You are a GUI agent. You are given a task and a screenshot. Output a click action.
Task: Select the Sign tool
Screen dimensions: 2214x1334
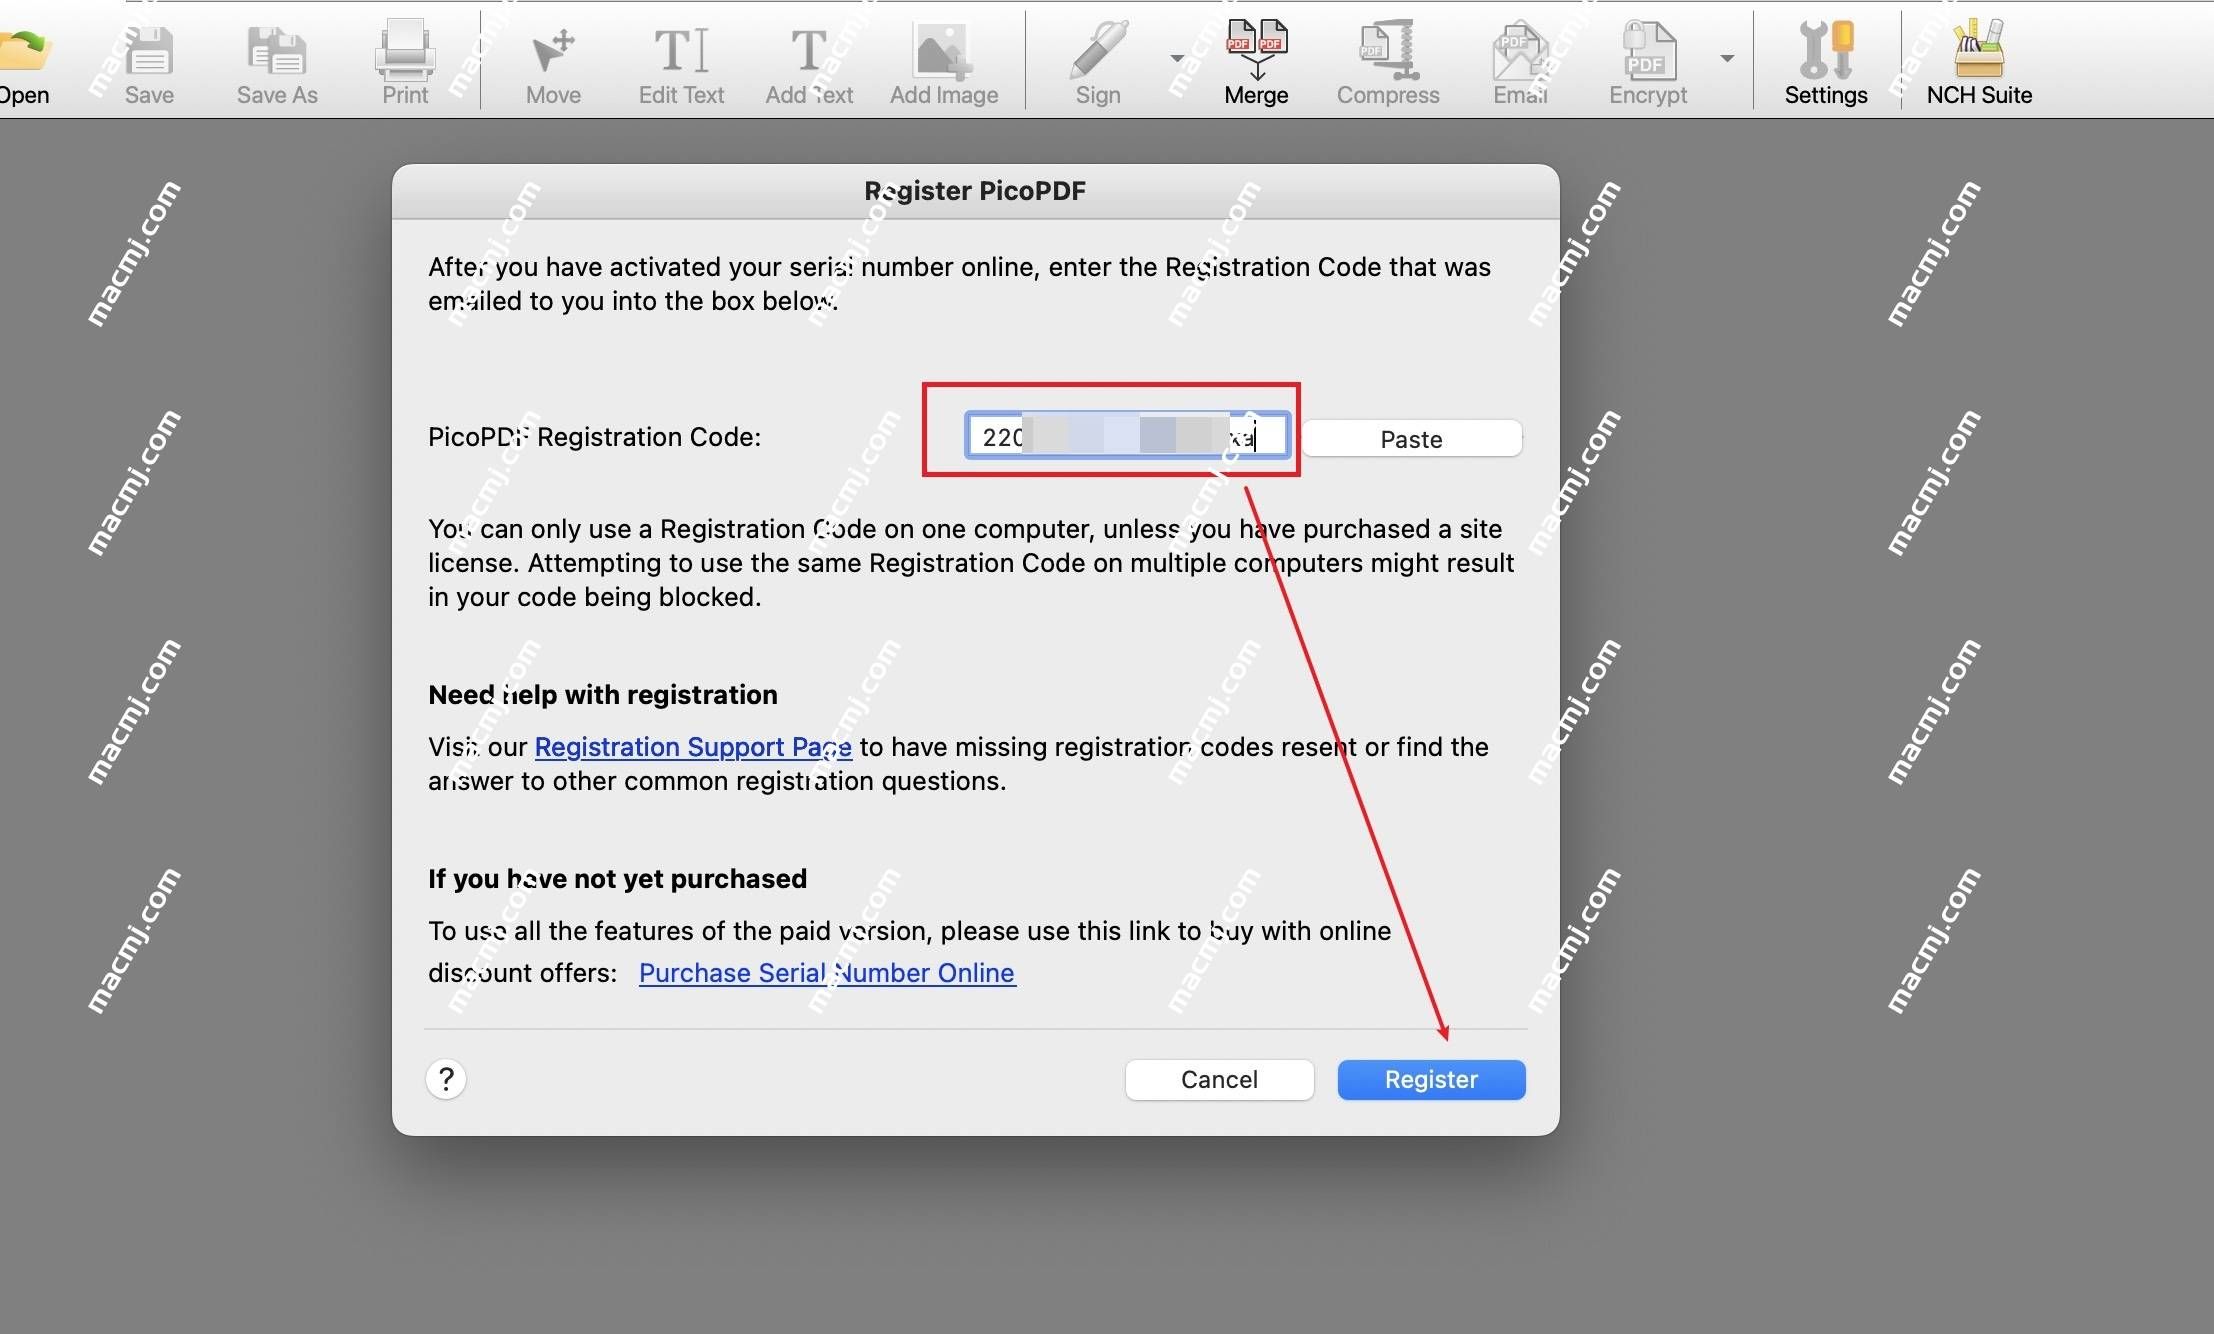[x=1098, y=65]
